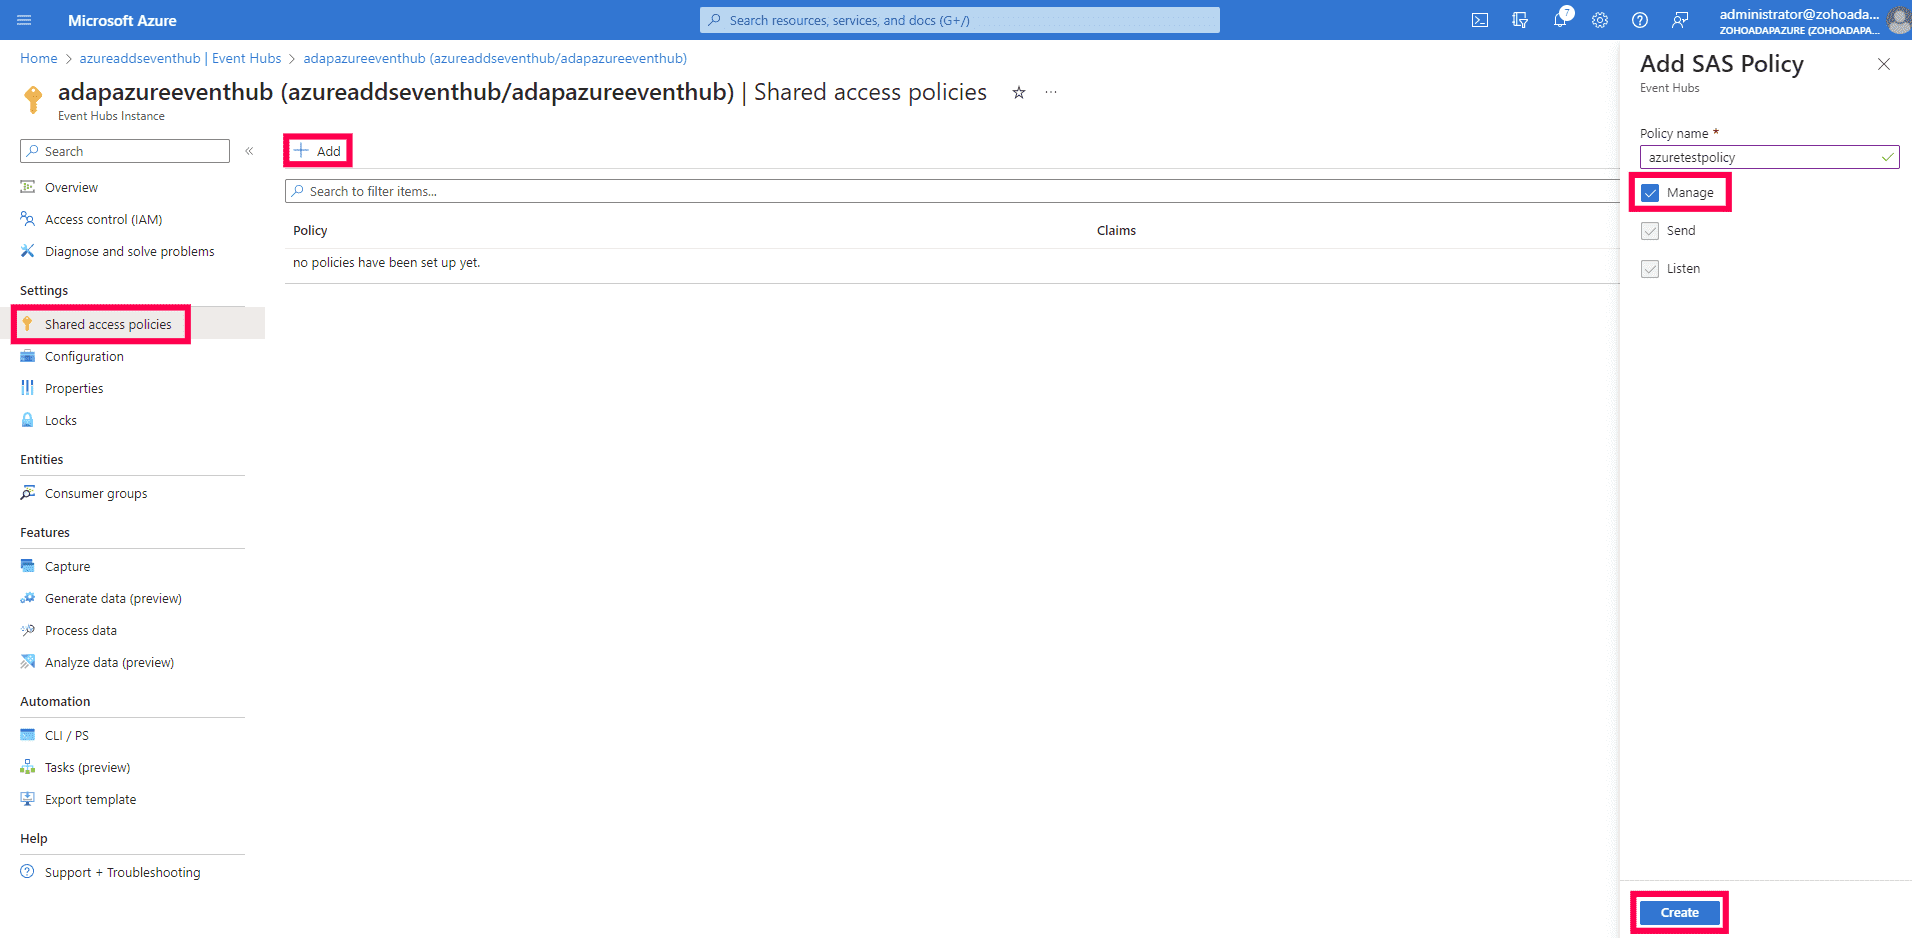Open the Help question mark icon
This screenshot has height=938, width=1912.
[x=1640, y=20]
